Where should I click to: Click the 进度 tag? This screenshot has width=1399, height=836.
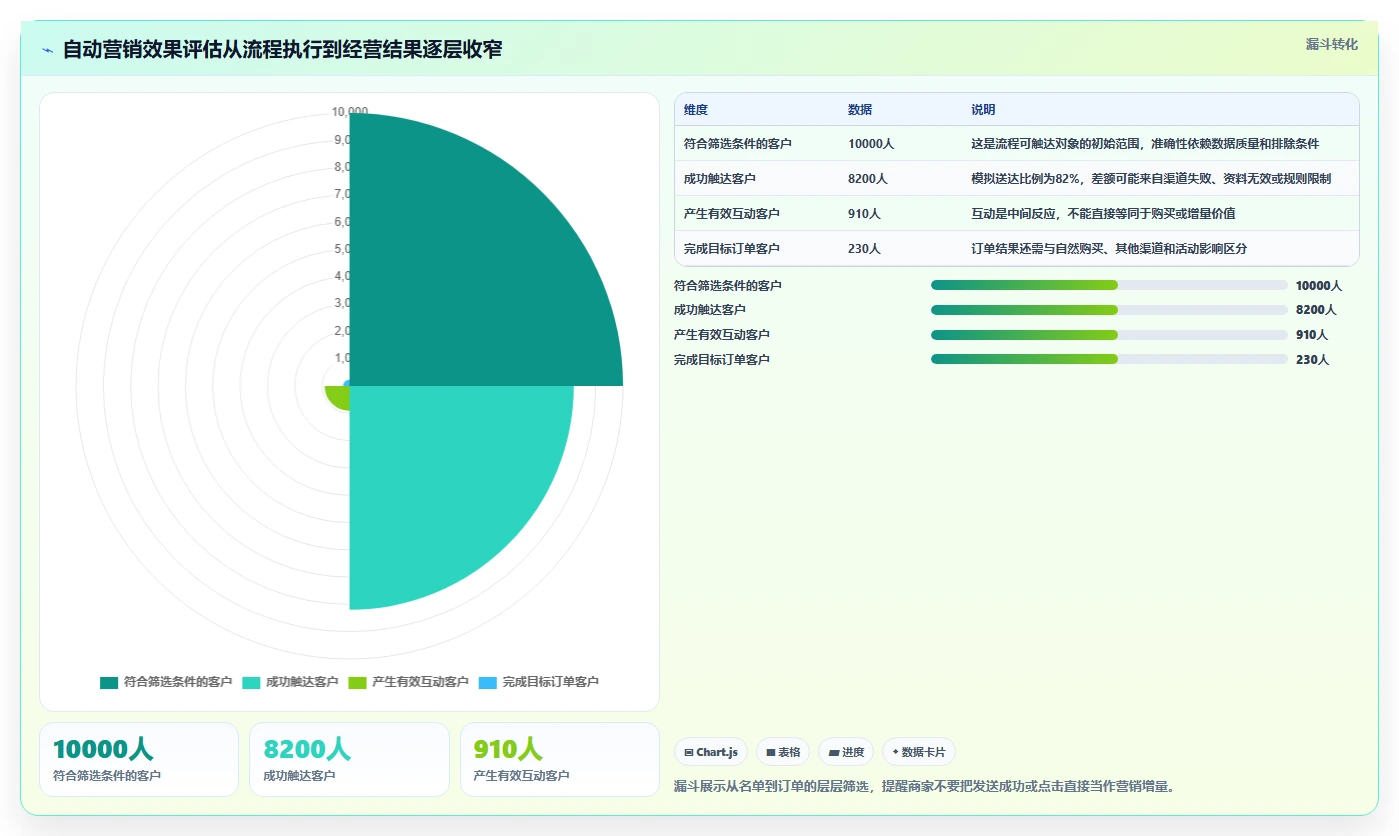tap(846, 752)
